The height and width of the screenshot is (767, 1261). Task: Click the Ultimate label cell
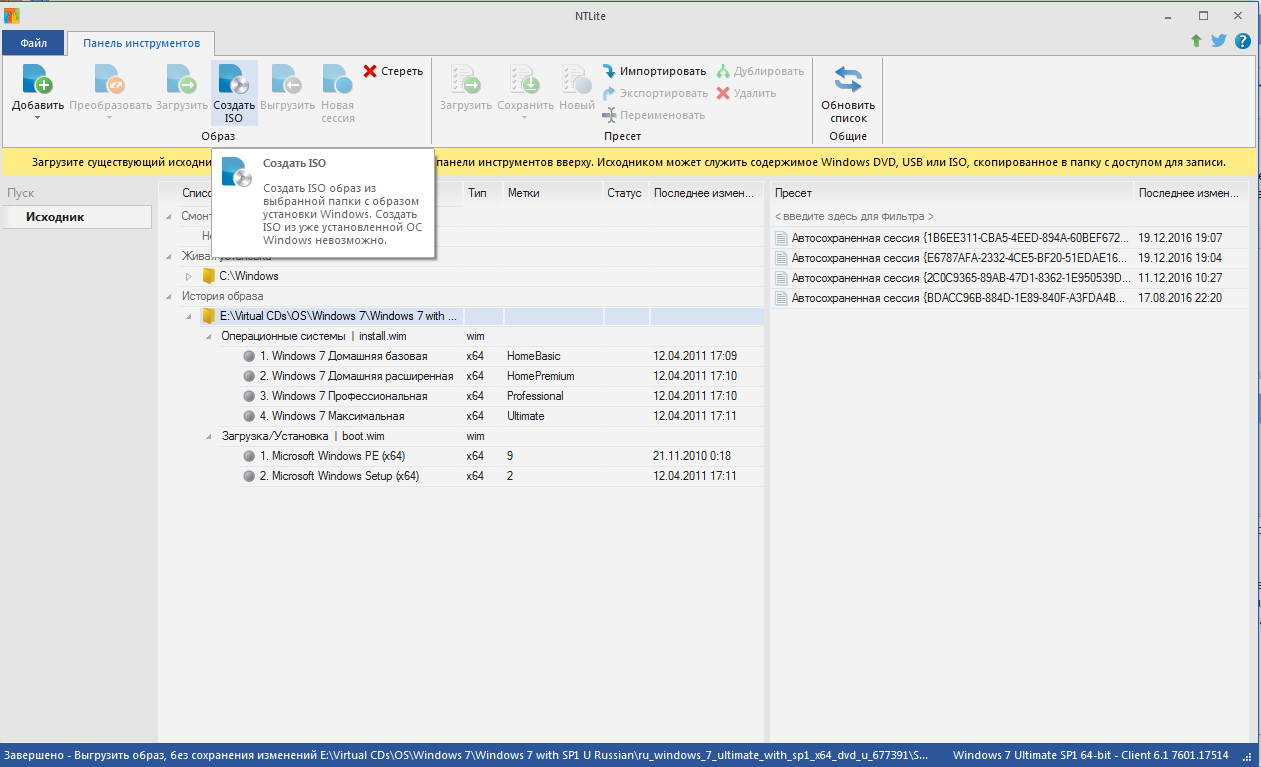pos(526,416)
